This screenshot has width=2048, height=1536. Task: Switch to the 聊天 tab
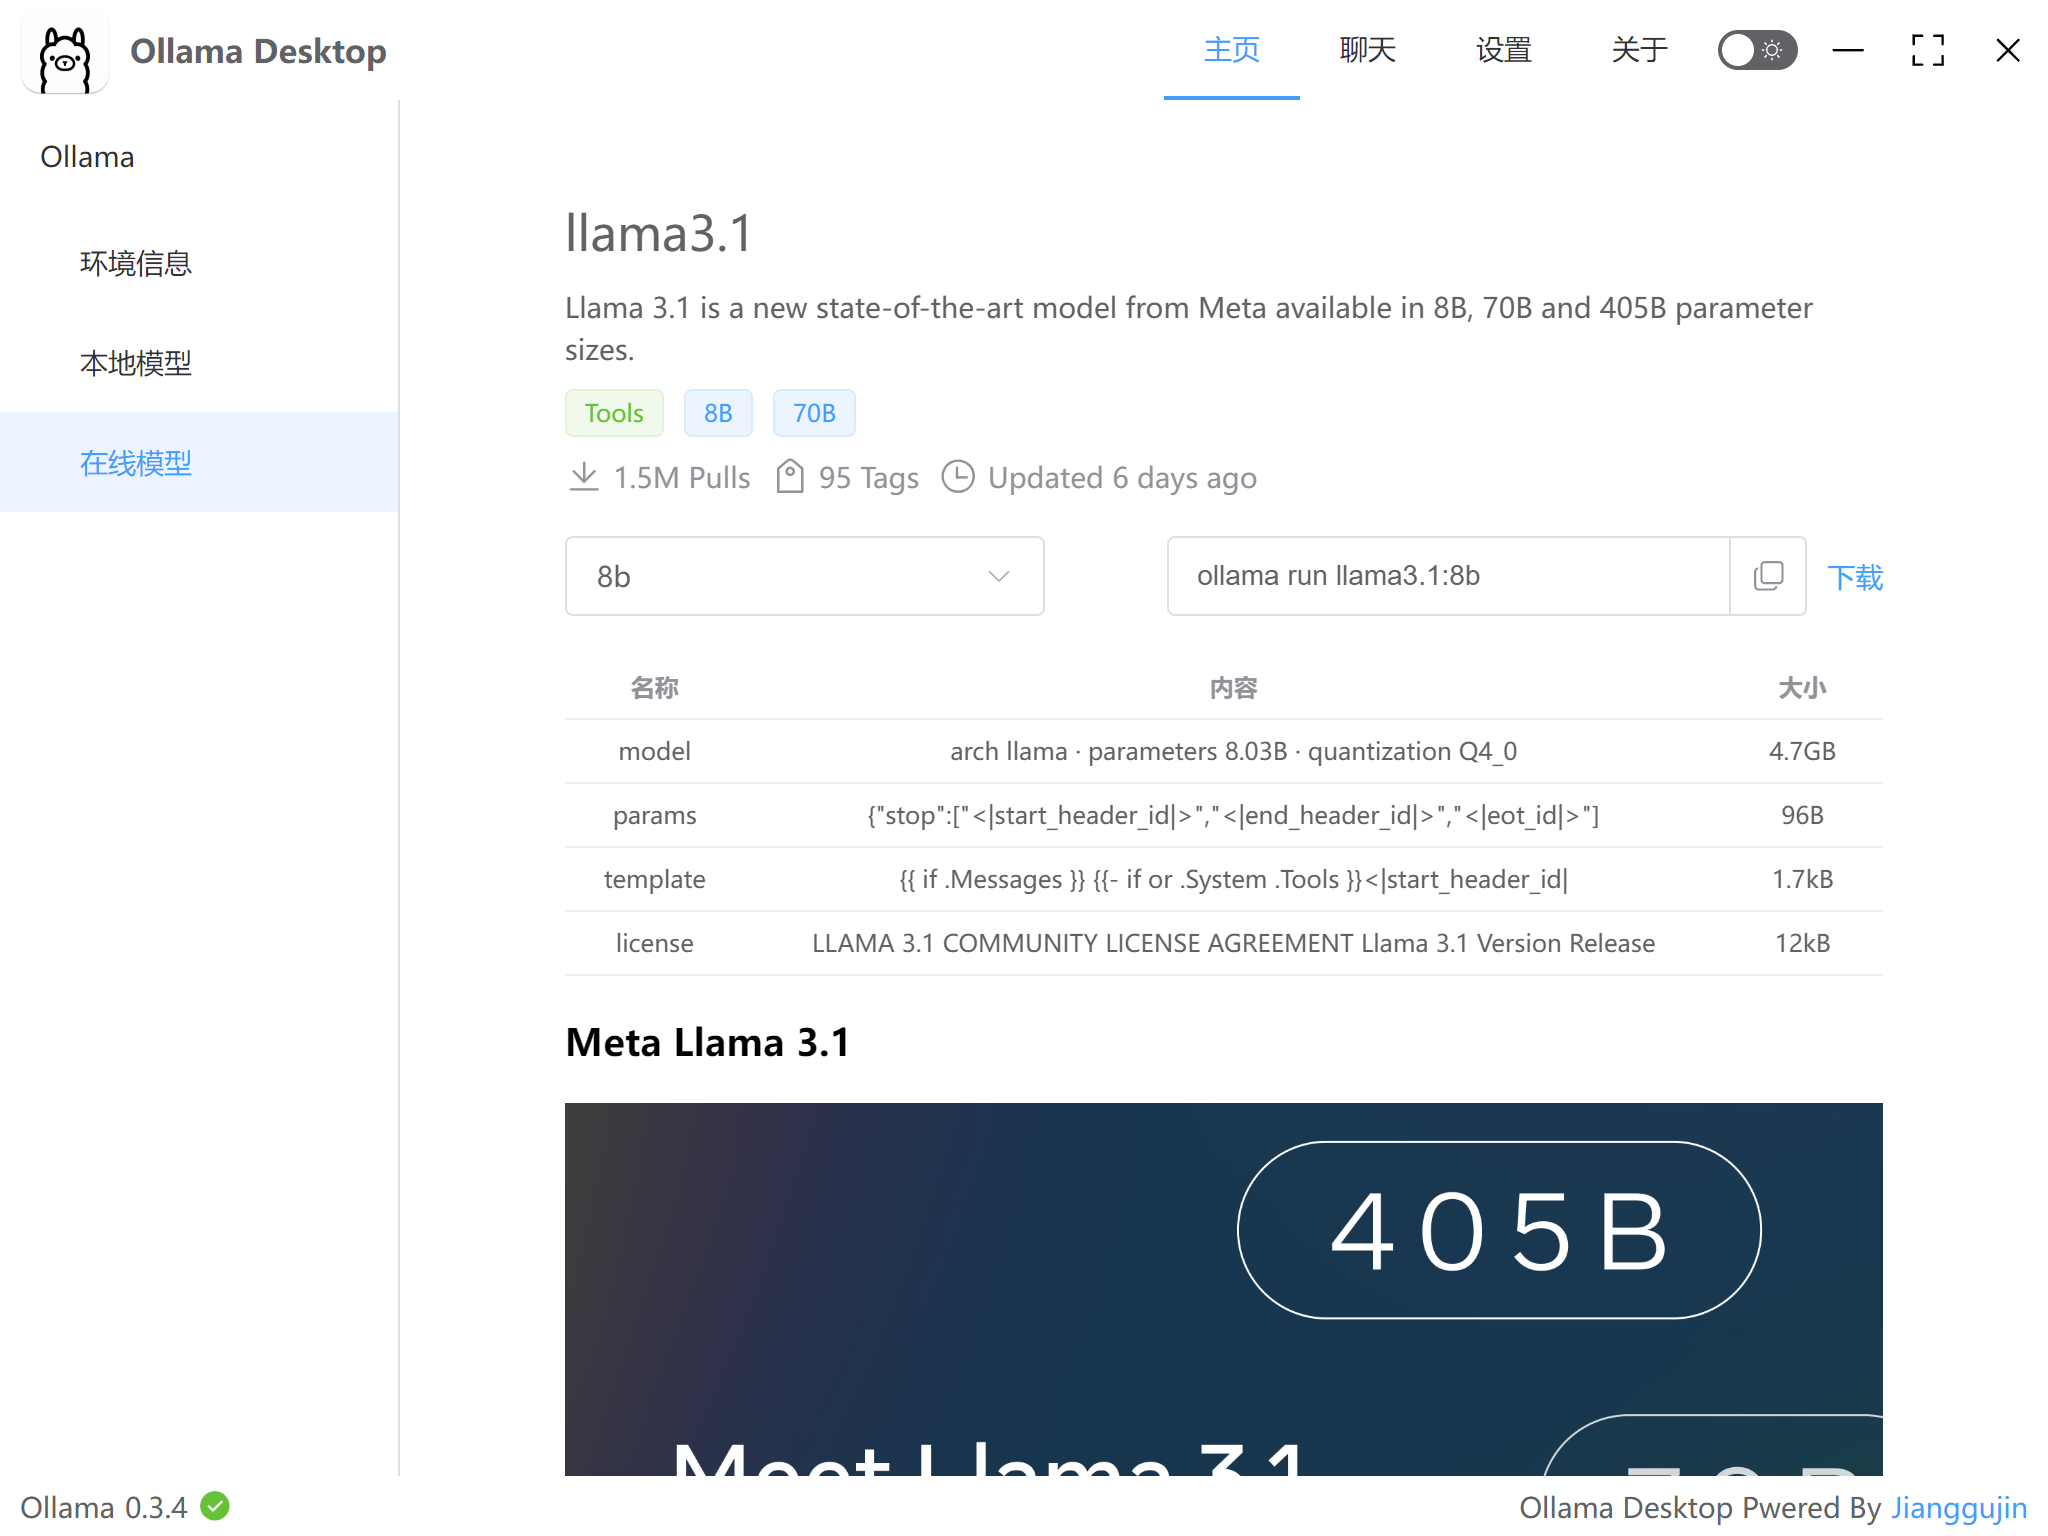[x=1367, y=50]
